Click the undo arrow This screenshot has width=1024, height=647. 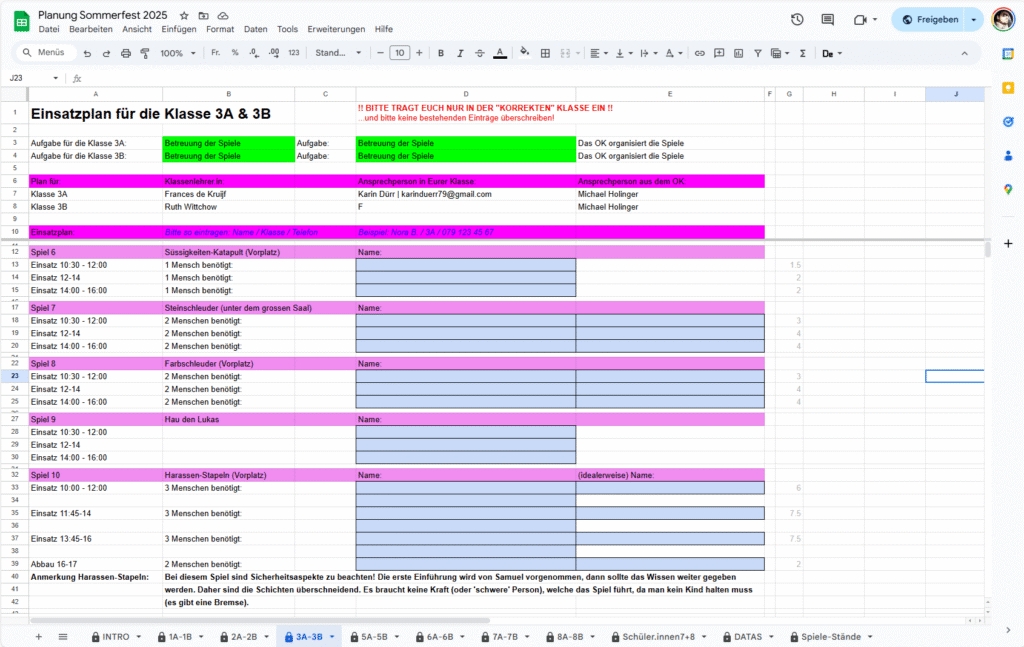pos(88,53)
